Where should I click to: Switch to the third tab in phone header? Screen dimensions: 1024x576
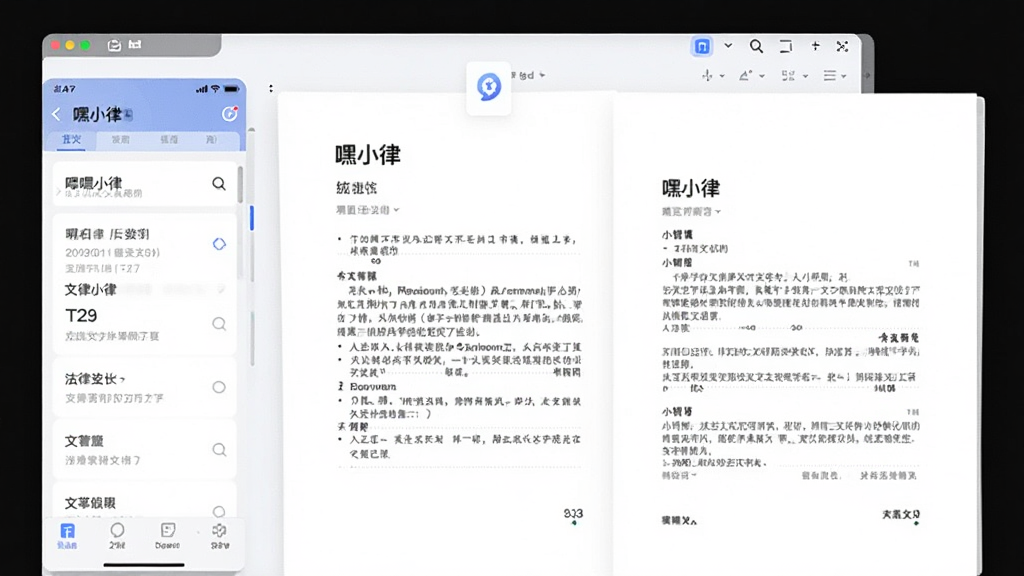169,140
